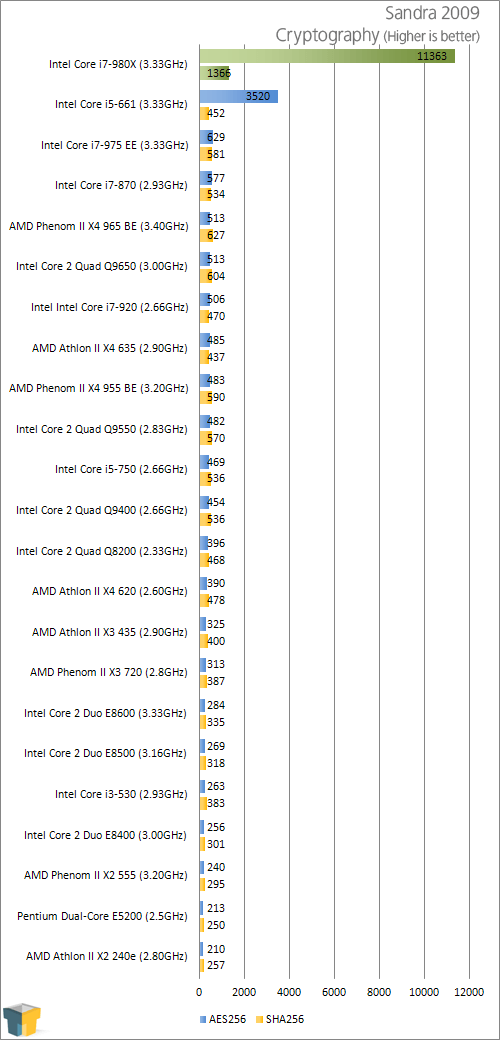This screenshot has width=500, height=1040.
Task: Click the Cryptography subtitle text
Action: click(x=328, y=35)
